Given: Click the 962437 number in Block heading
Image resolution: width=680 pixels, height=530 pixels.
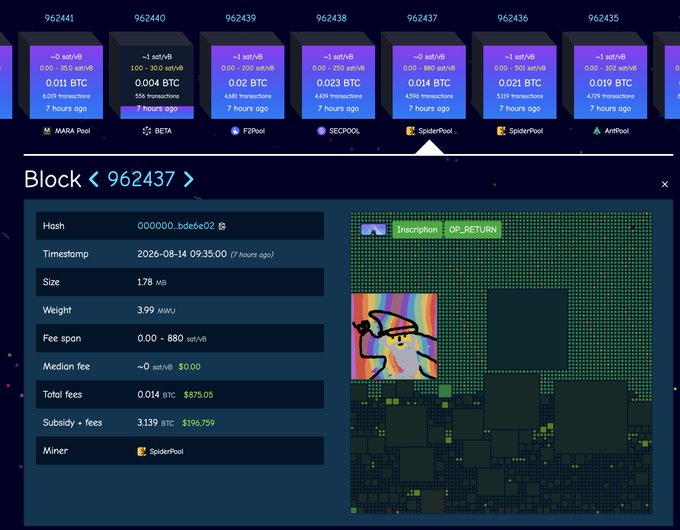Looking at the screenshot, I should coord(141,179).
